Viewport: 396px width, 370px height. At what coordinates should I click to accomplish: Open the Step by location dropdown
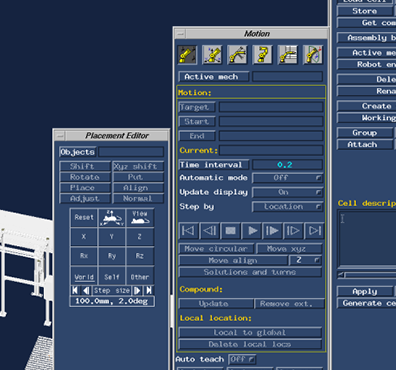[288, 207]
